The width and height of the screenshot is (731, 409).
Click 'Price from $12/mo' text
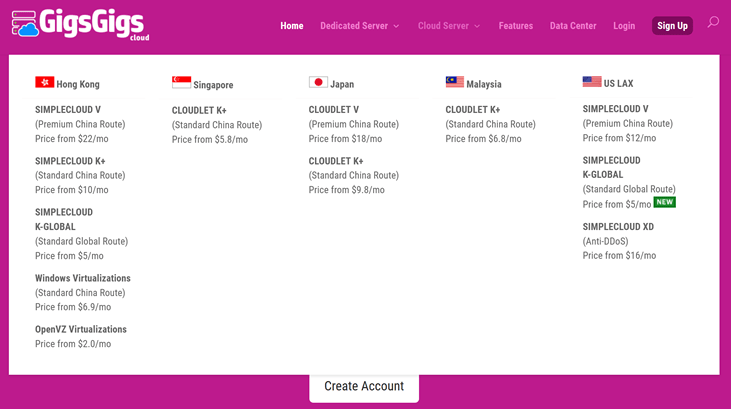619,138
